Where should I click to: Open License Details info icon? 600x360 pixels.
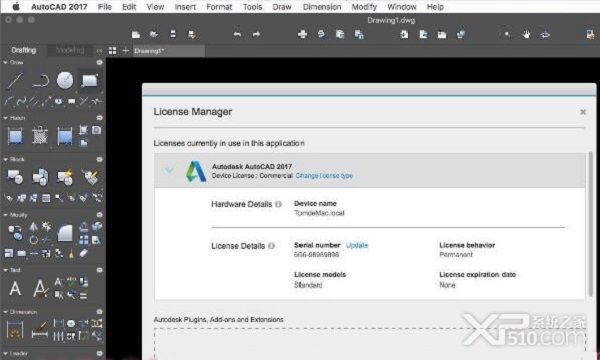(x=271, y=246)
